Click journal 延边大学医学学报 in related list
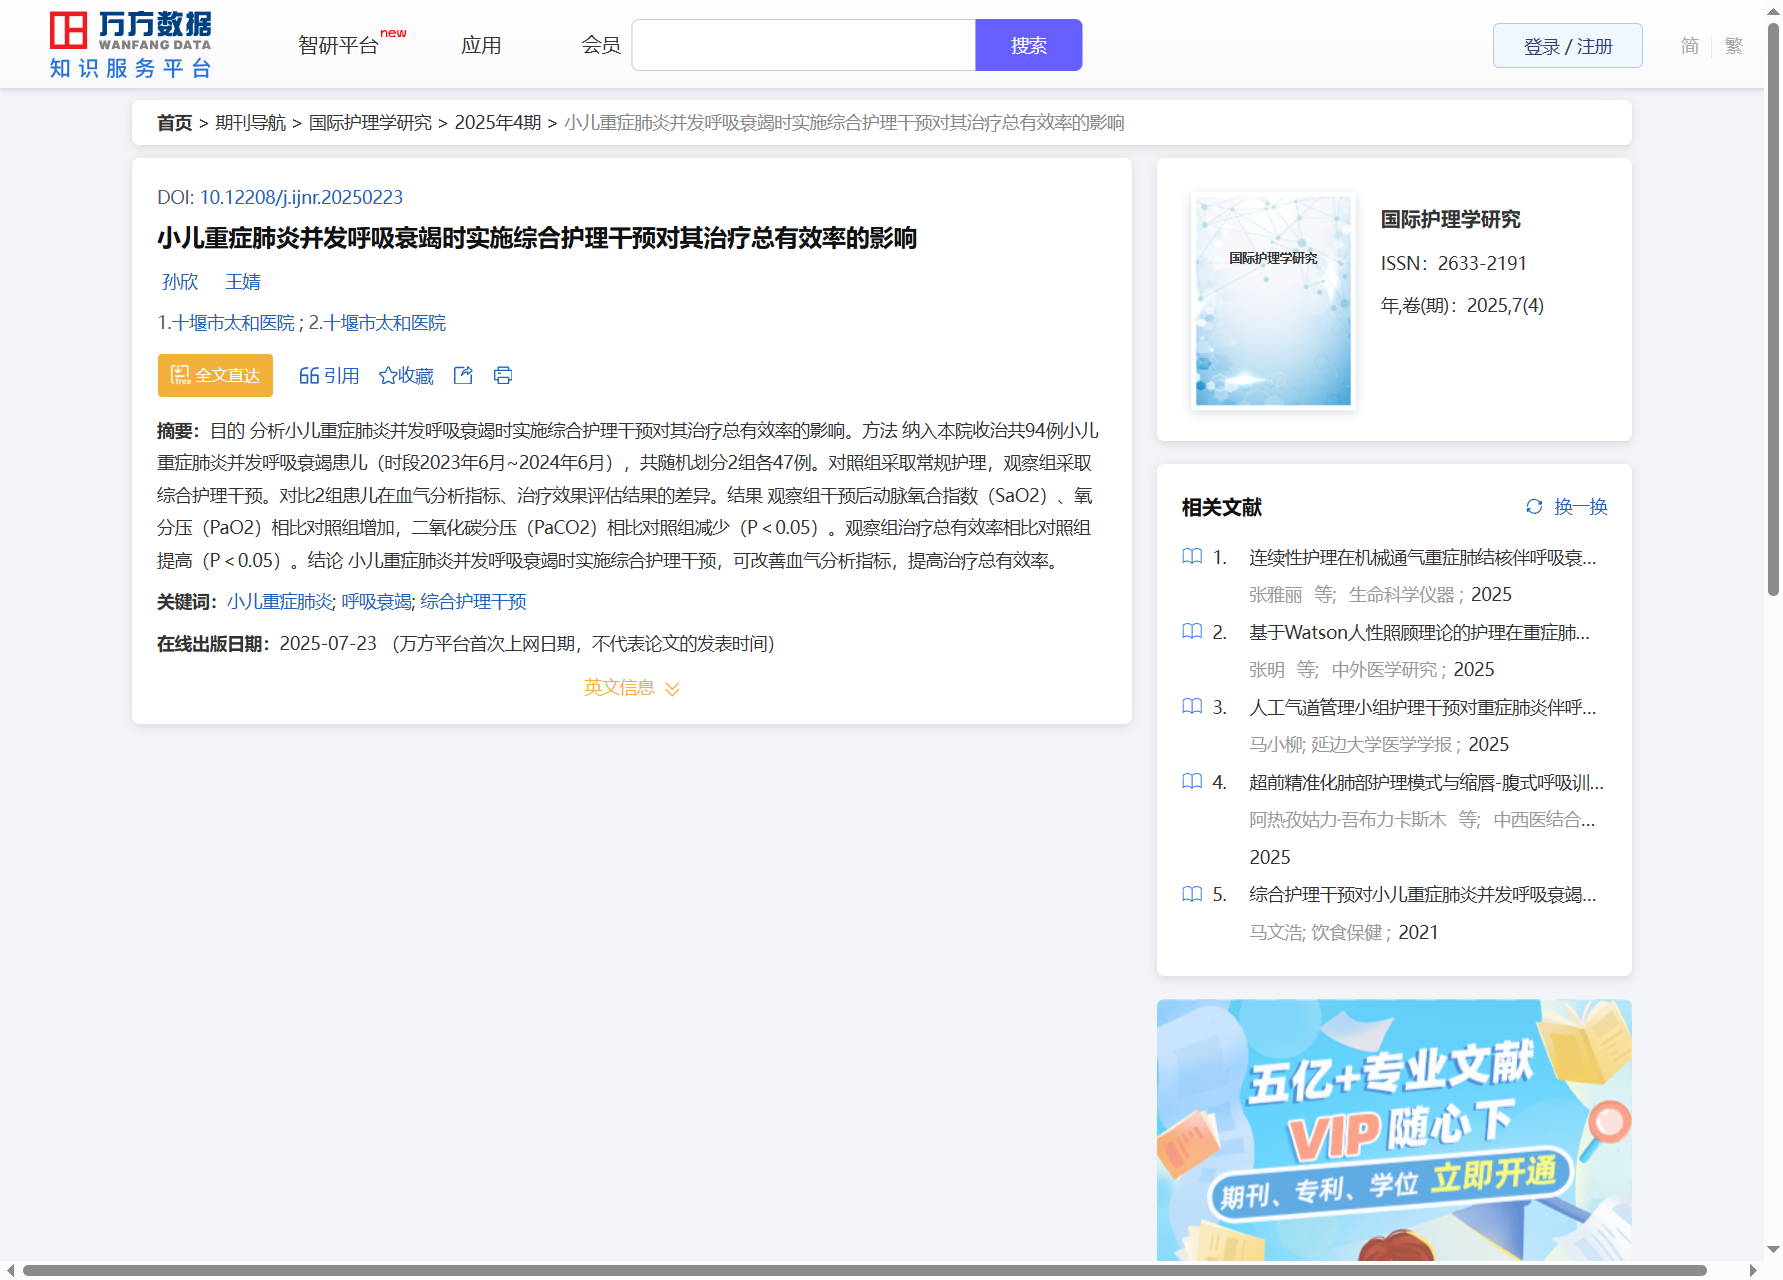Image resolution: width=1783 pixels, height=1280 pixels. [x=1381, y=744]
